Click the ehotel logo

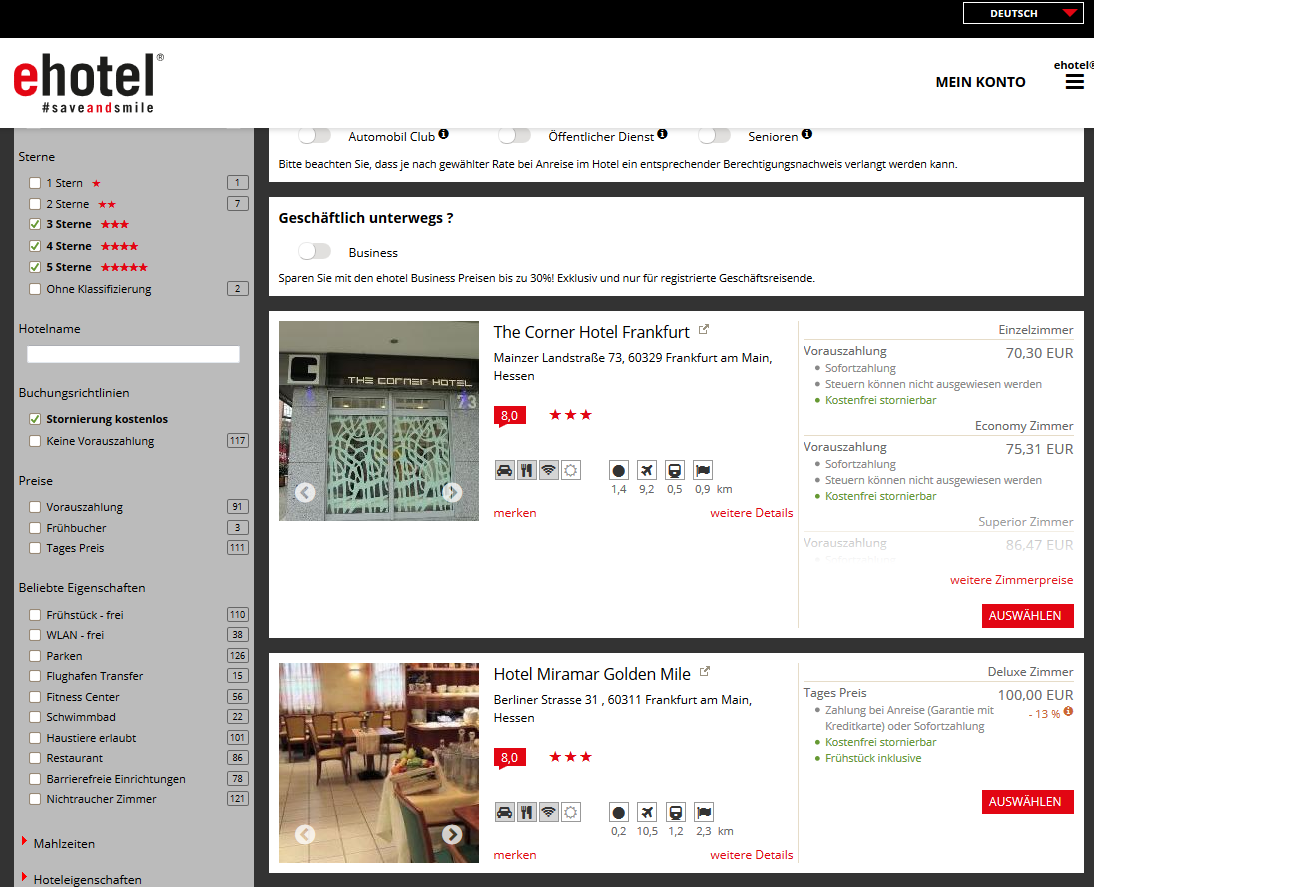tap(89, 83)
